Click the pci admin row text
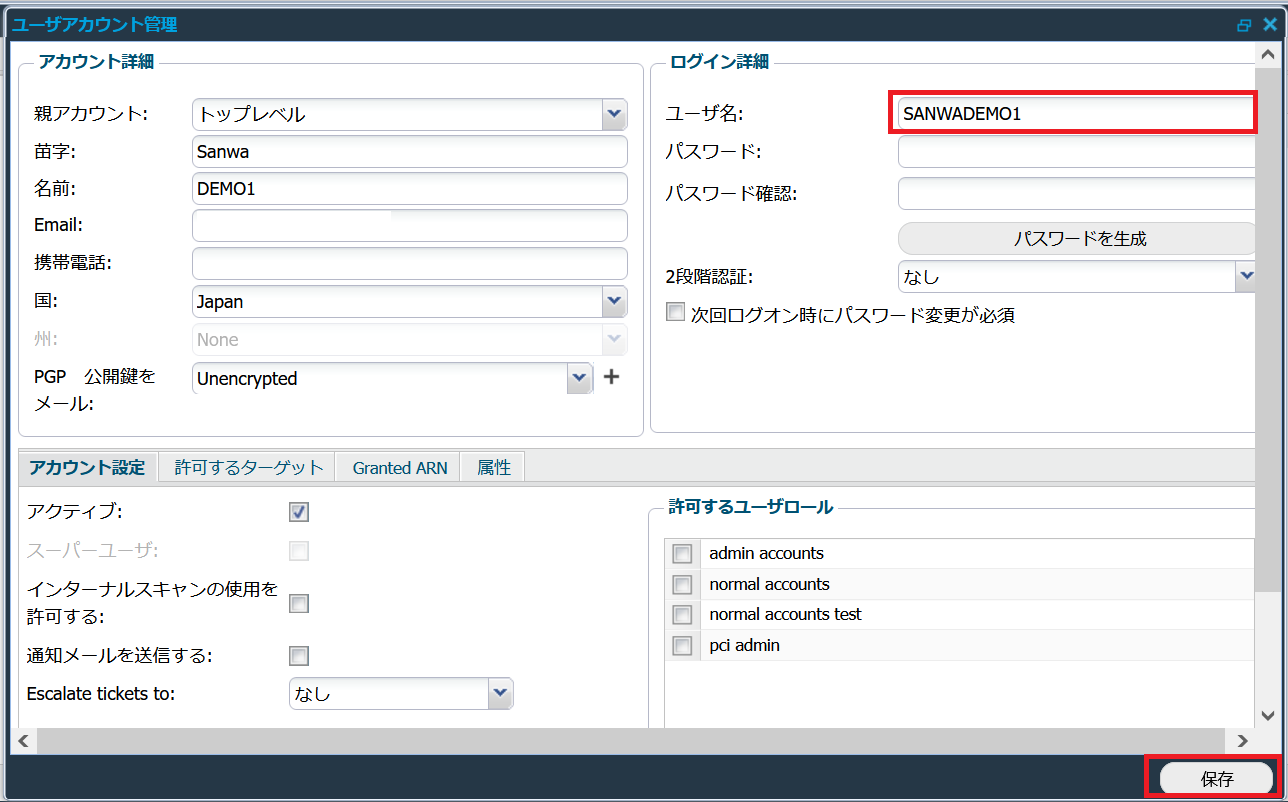The height and width of the screenshot is (802, 1288). coord(744,645)
